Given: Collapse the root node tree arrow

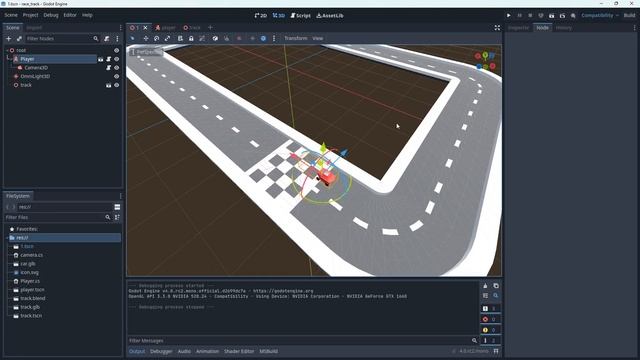Looking at the screenshot, I should point(7,51).
